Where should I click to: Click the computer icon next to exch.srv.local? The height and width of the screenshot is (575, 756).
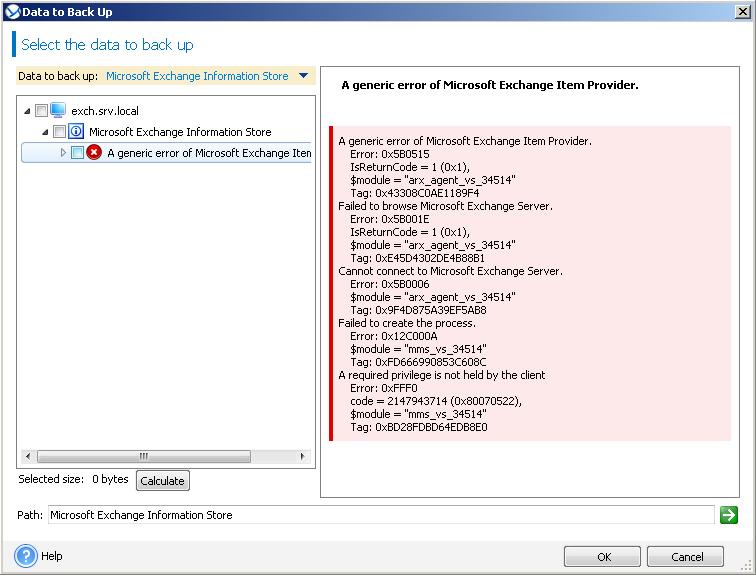tap(58, 110)
